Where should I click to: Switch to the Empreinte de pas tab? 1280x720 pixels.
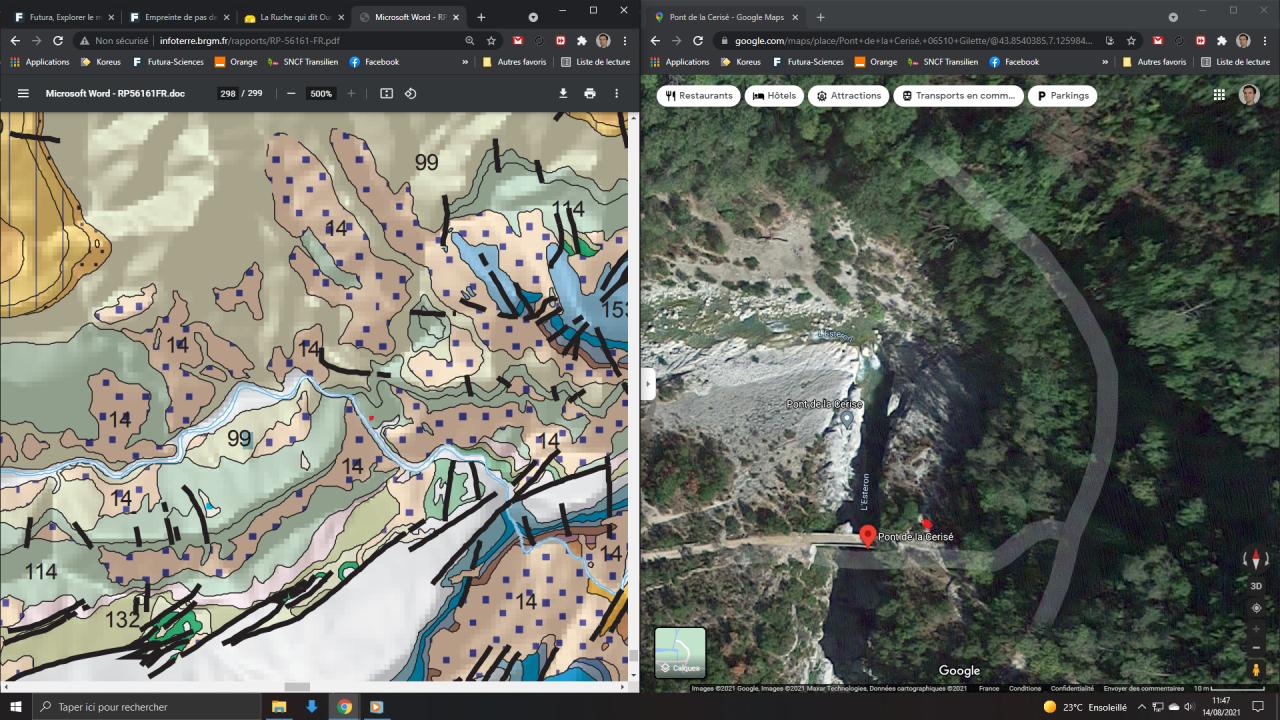pos(180,17)
